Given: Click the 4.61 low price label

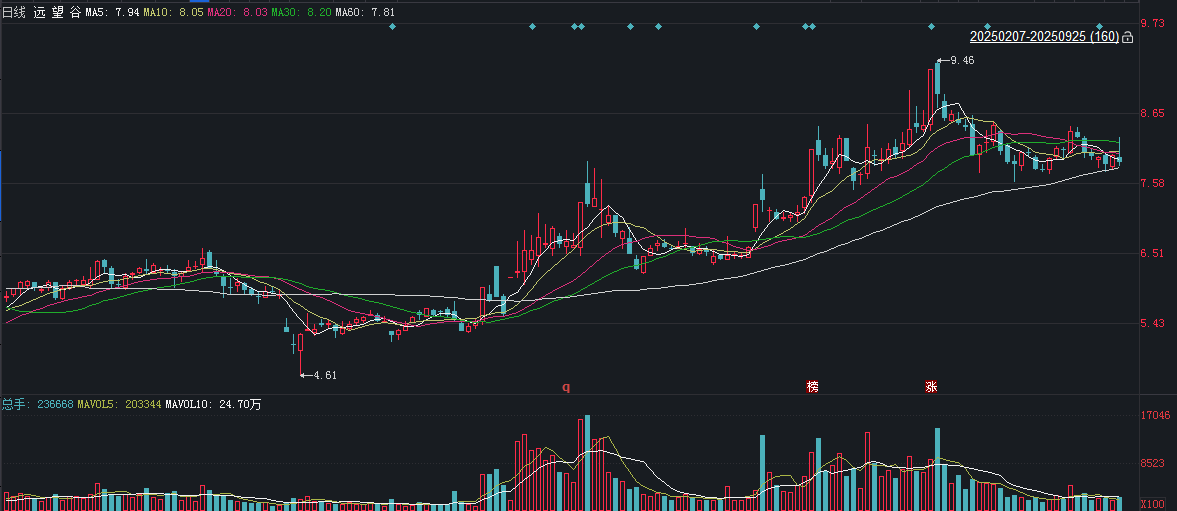Looking at the screenshot, I should coord(324,375).
